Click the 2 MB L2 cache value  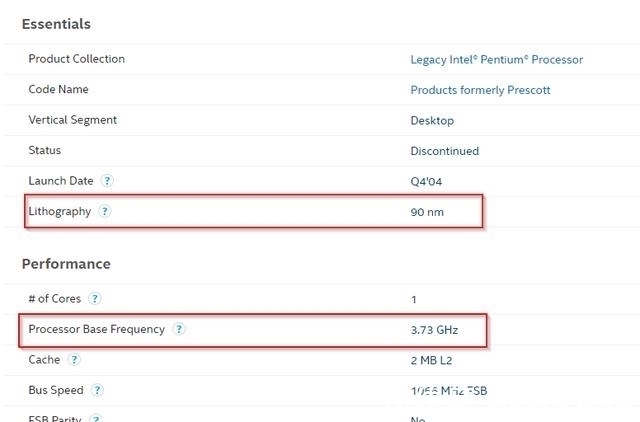point(433,360)
